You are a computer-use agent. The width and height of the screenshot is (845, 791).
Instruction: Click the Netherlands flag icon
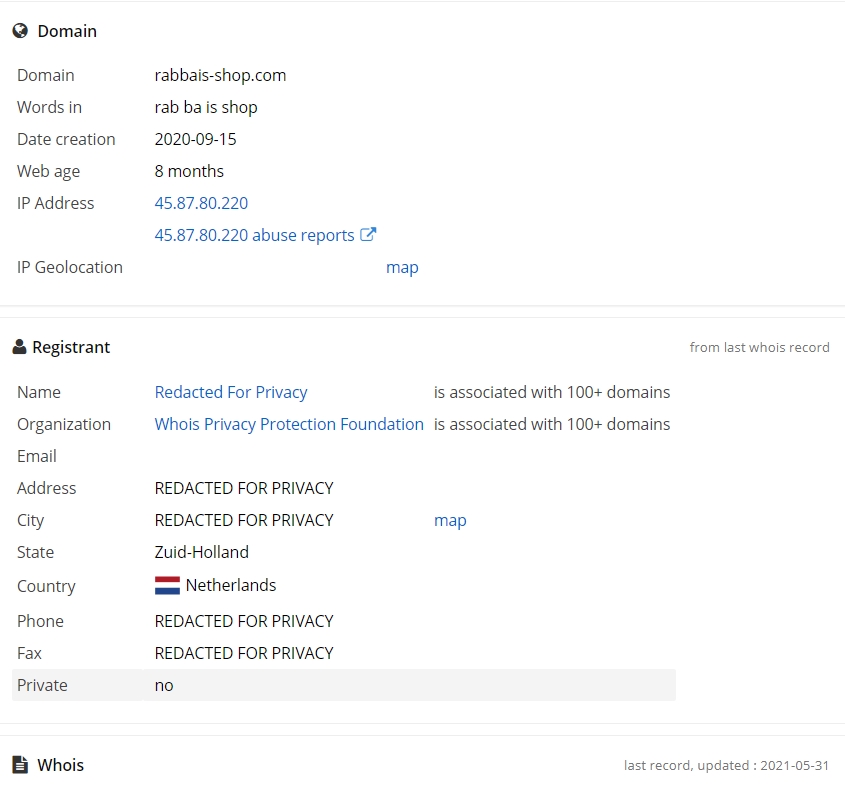pyautogui.click(x=167, y=585)
